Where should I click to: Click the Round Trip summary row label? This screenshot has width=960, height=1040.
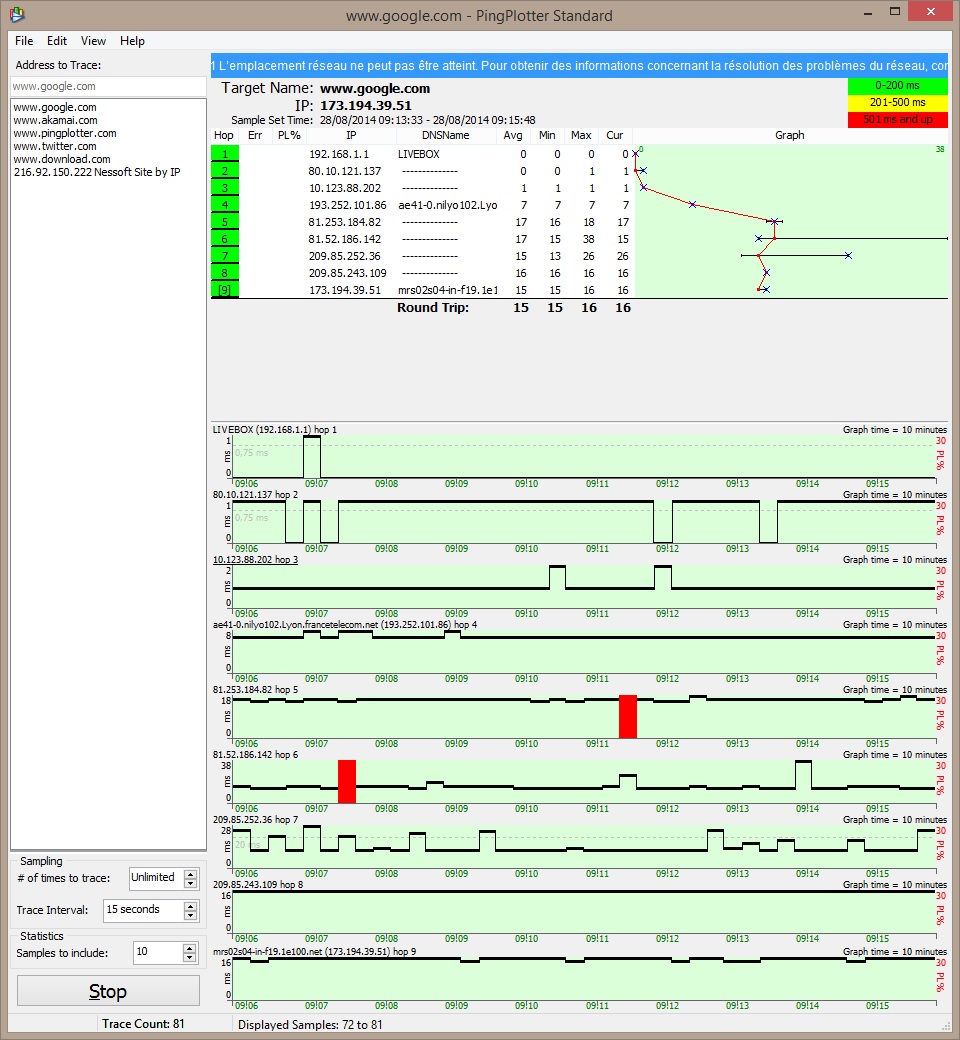tap(433, 307)
